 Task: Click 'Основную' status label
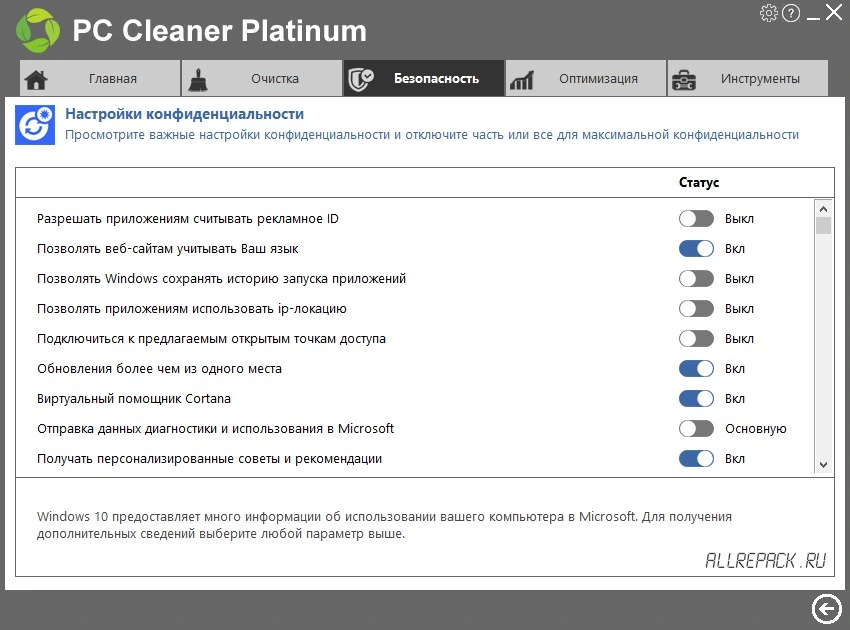[756, 429]
